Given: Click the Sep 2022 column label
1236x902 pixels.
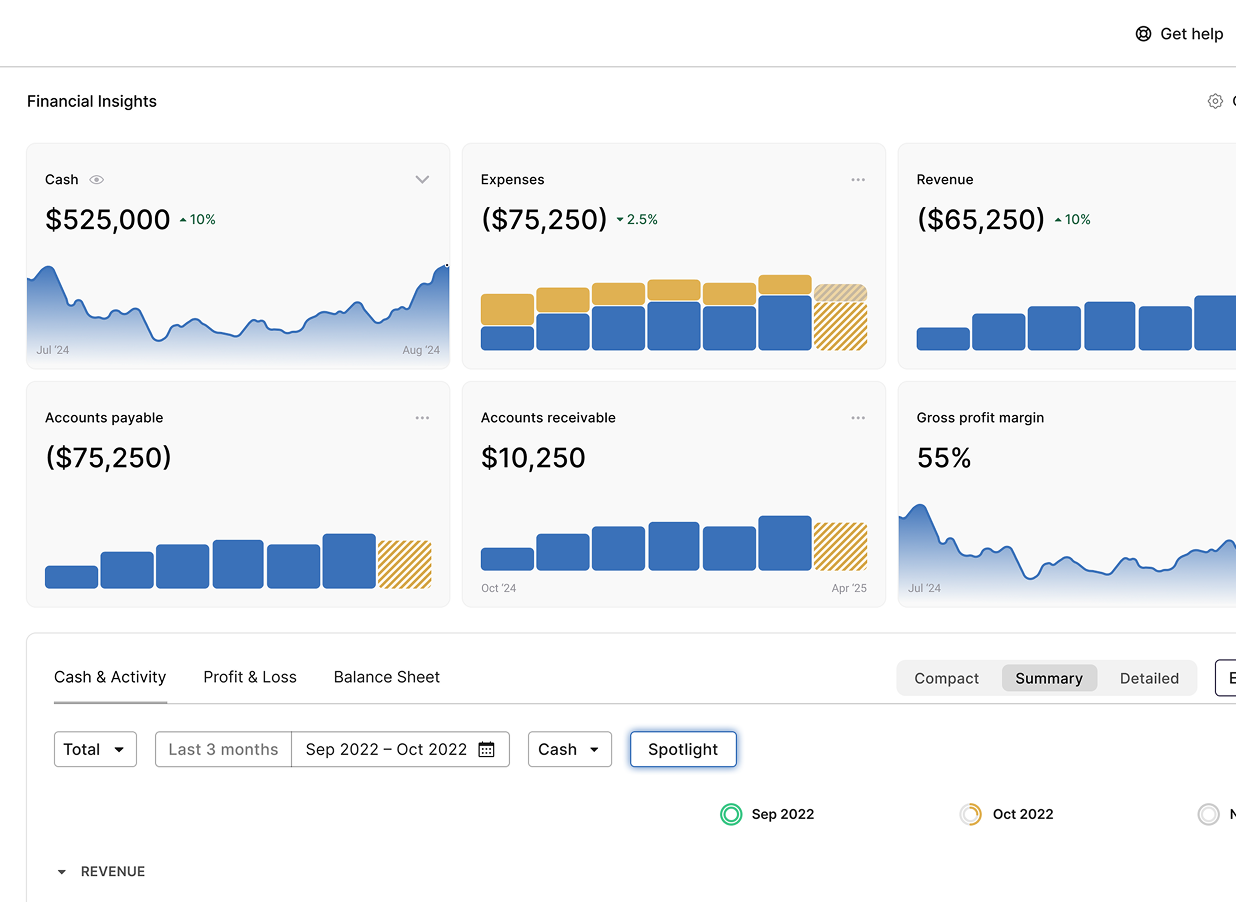Looking at the screenshot, I should pyautogui.click(x=783, y=814).
